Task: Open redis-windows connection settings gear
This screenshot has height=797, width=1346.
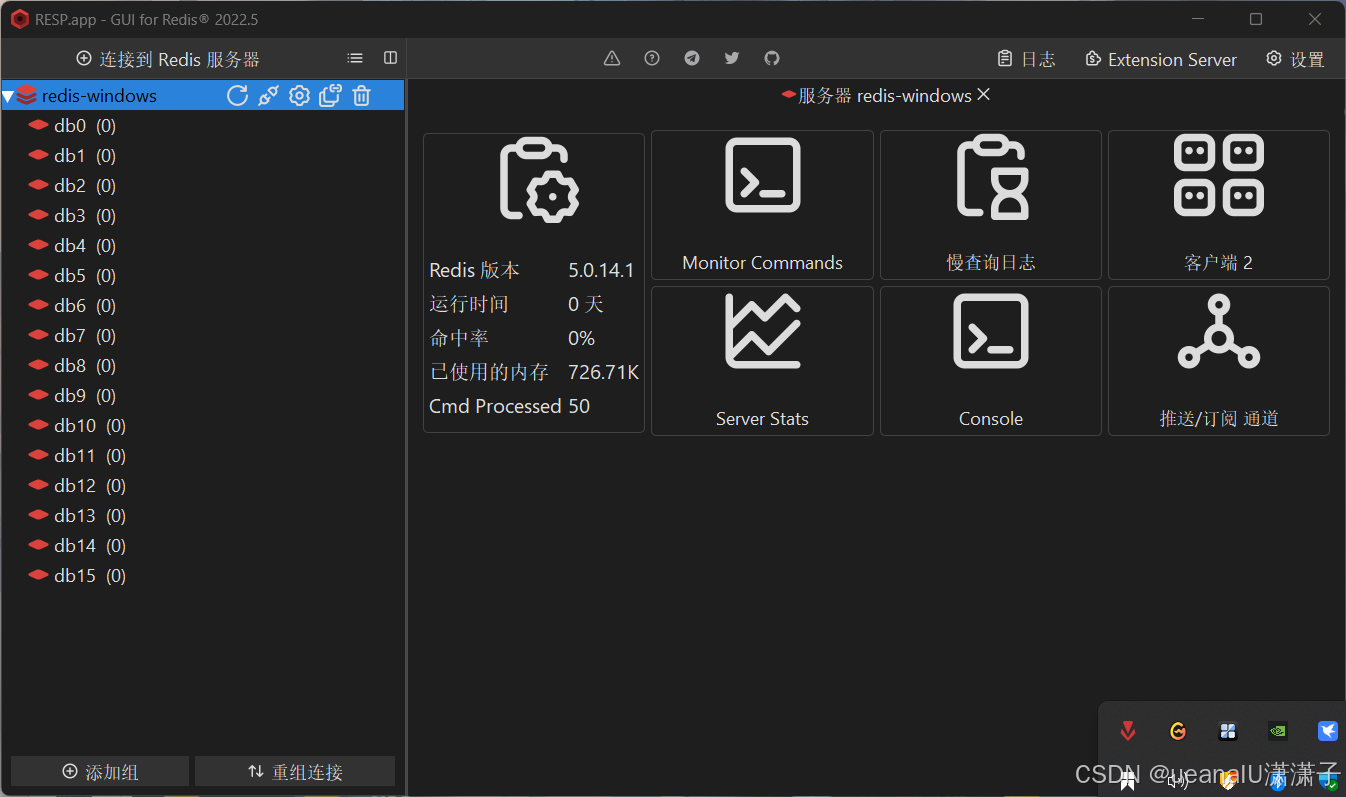Action: click(x=299, y=96)
